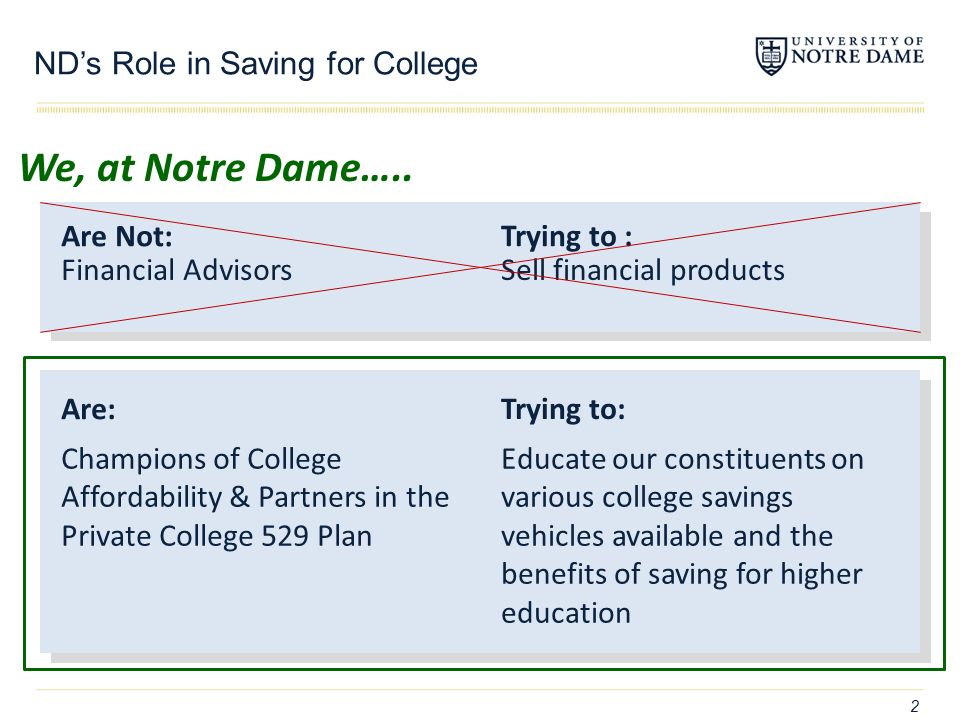Click Private College 529 Plan text
Screen dimensions: 960x720
pos(217,536)
